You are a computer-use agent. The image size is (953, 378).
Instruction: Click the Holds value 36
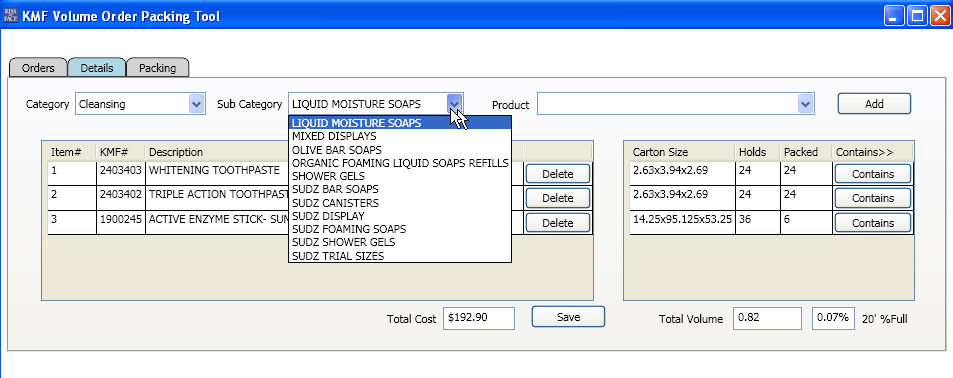coord(757,222)
